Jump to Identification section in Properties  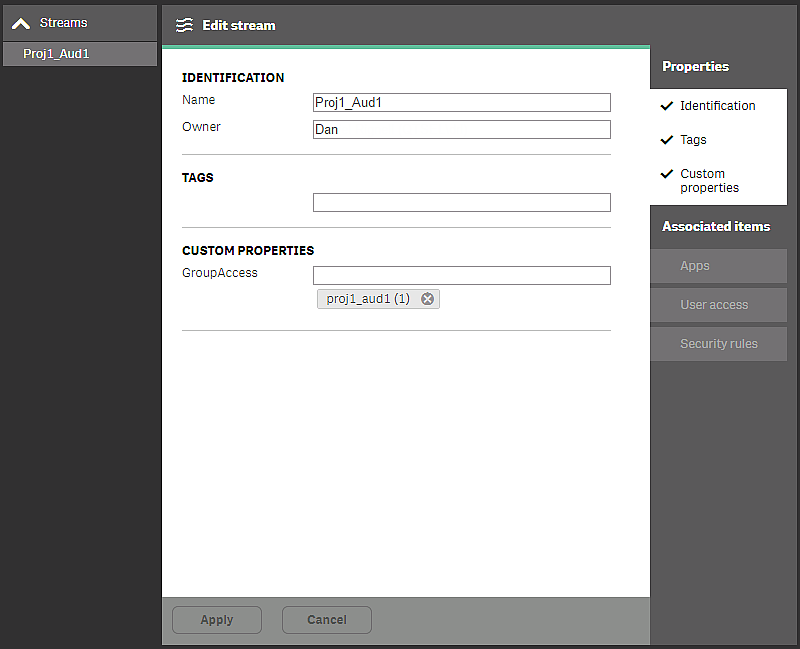click(716, 106)
